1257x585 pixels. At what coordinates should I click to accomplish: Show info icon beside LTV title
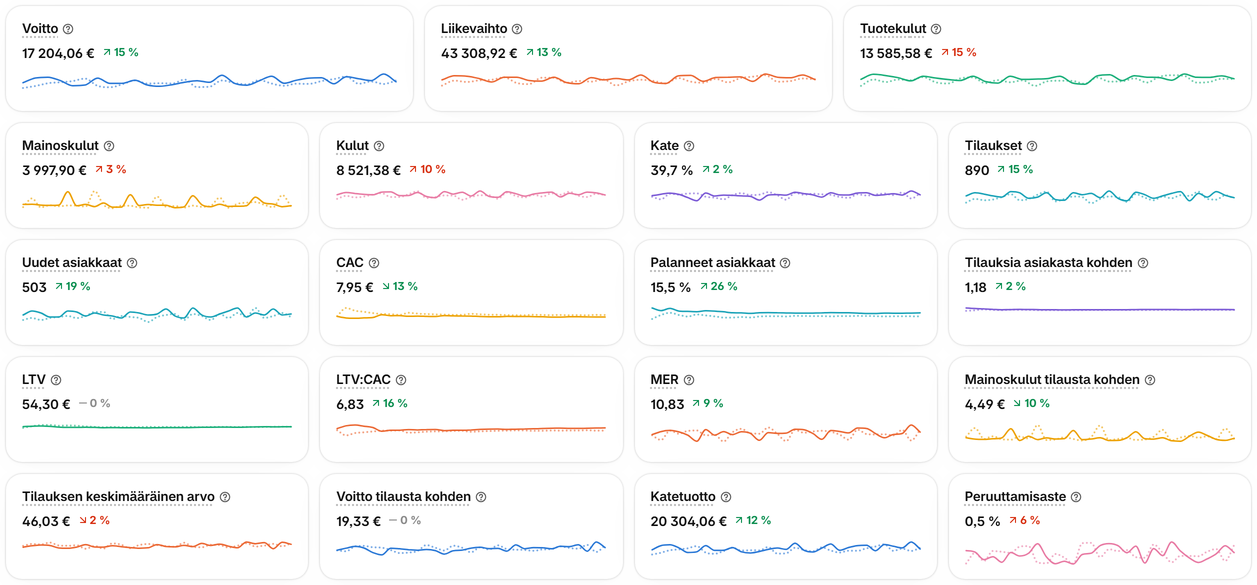(x=56, y=380)
